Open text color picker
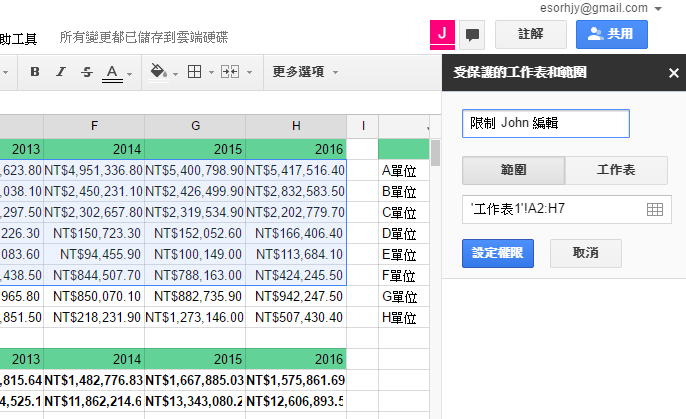Viewport: 686px width, 419px height. pyautogui.click(x=112, y=72)
